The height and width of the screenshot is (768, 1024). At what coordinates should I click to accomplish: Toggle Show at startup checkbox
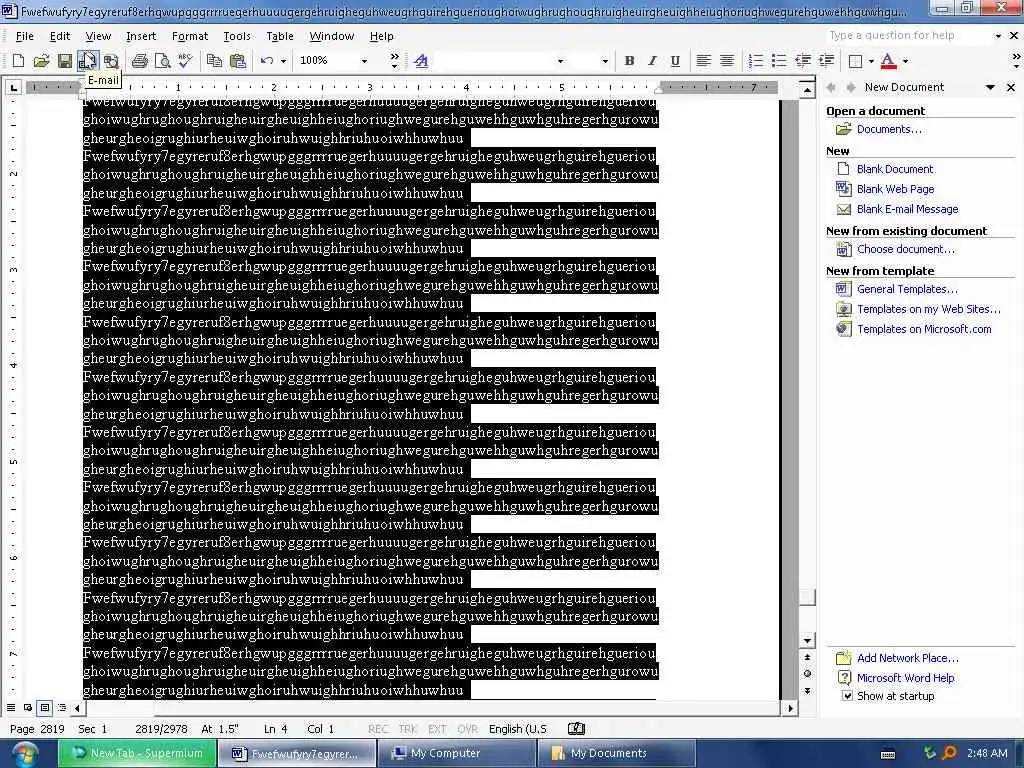click(x=847, y=696)
